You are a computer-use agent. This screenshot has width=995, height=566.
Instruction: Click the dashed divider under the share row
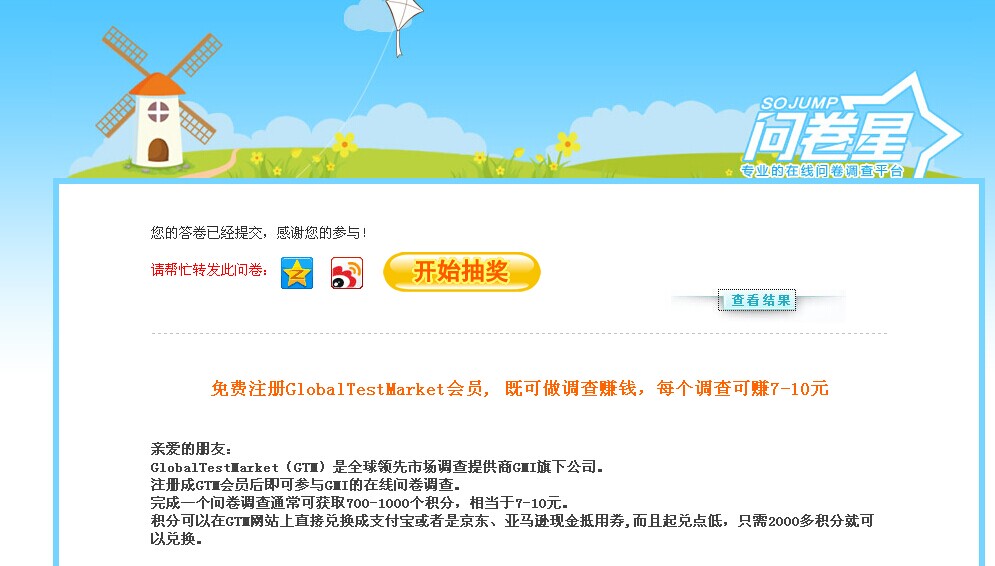point(519,332)
